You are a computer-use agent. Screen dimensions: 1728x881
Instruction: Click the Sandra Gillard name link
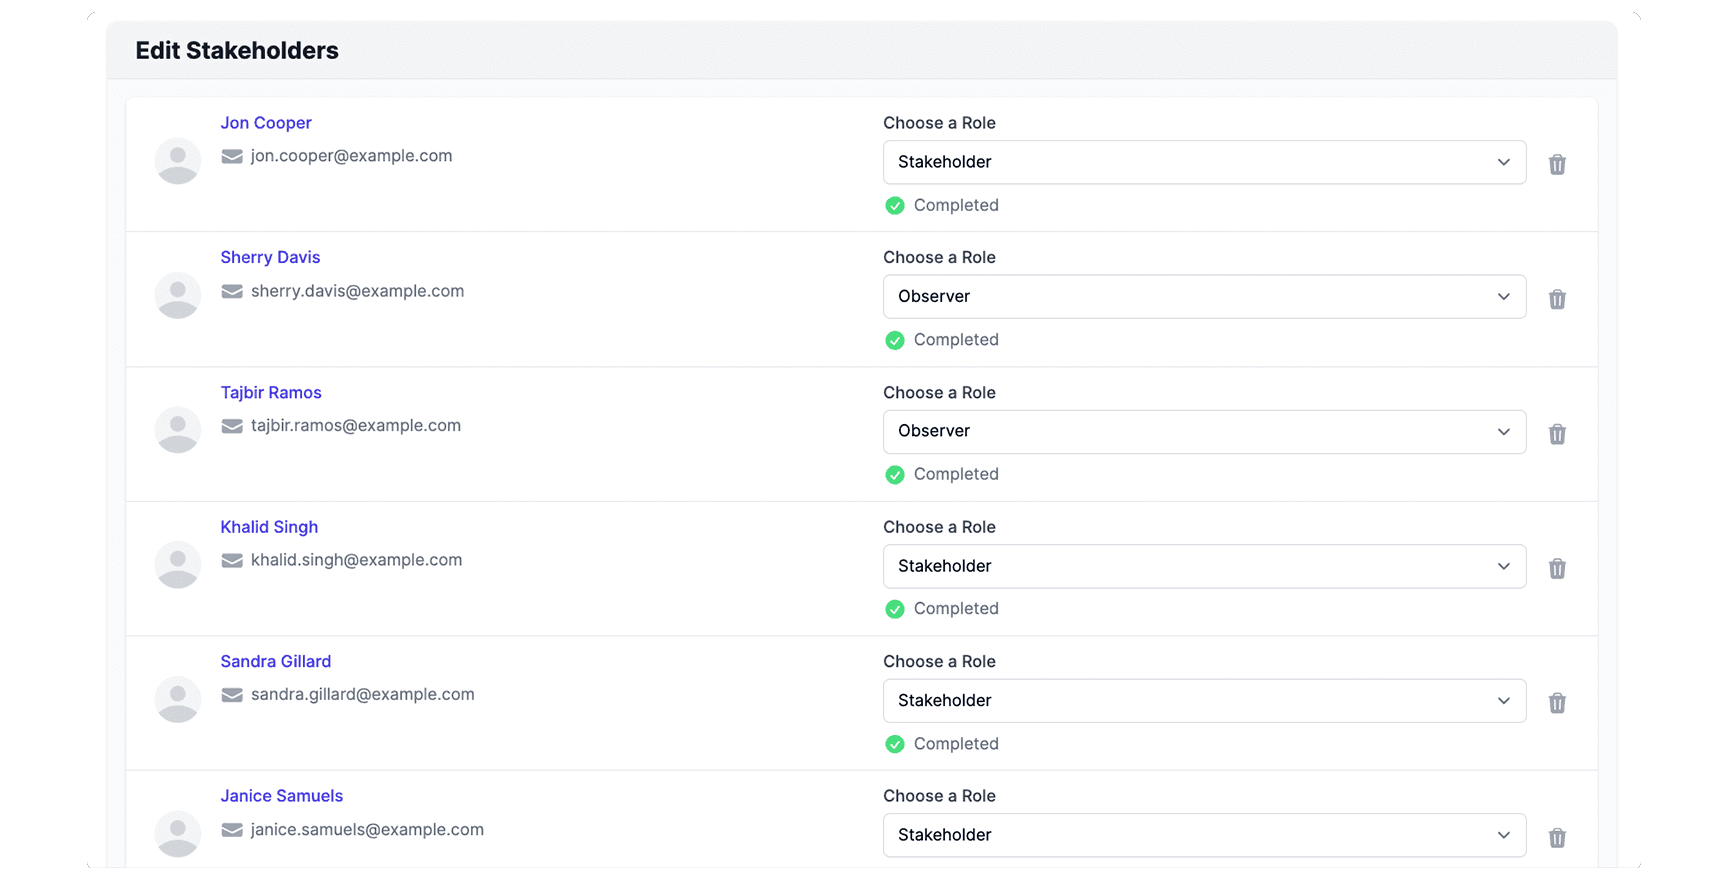[276, 661]
